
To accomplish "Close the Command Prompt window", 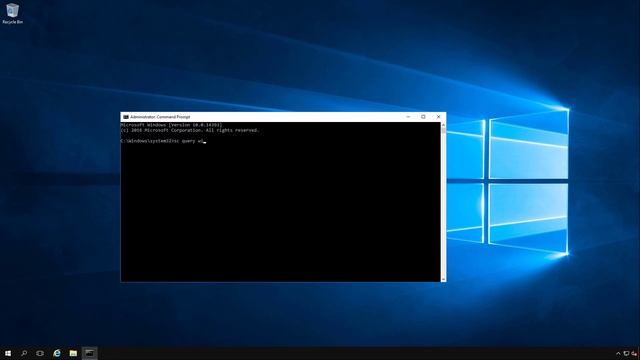I will 439,117.
